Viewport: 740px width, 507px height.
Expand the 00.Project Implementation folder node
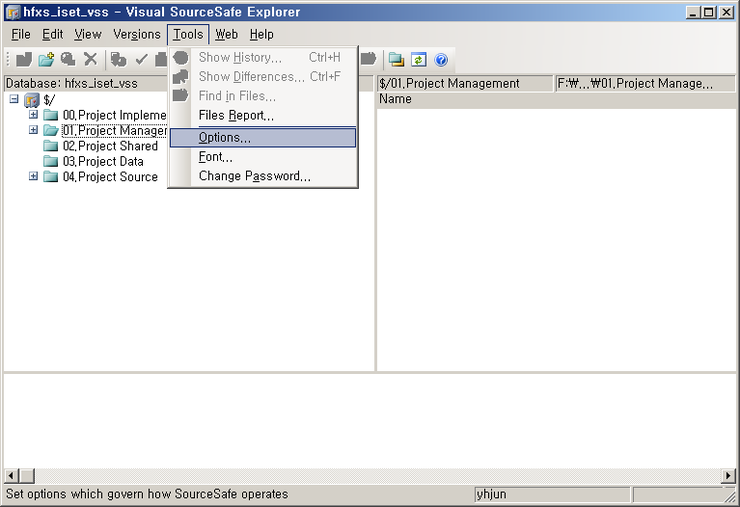[x=33, y=115]
